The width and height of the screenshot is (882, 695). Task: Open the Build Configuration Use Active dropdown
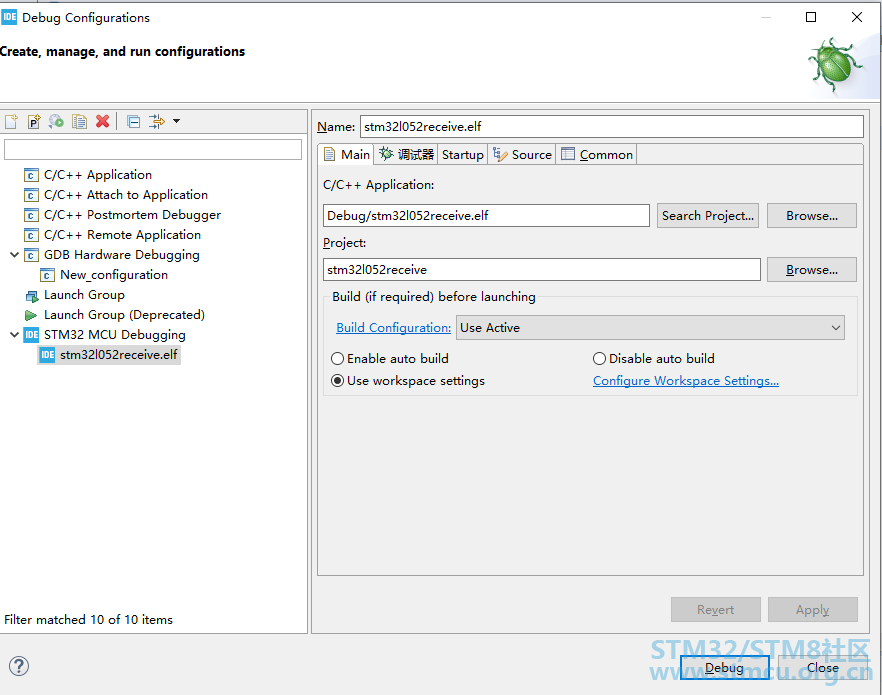click(650, 328)
